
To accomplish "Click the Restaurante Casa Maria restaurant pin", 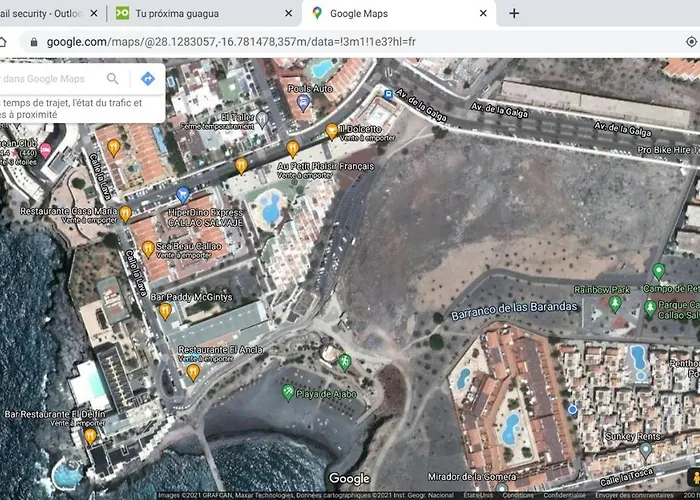I will [125, 214].
